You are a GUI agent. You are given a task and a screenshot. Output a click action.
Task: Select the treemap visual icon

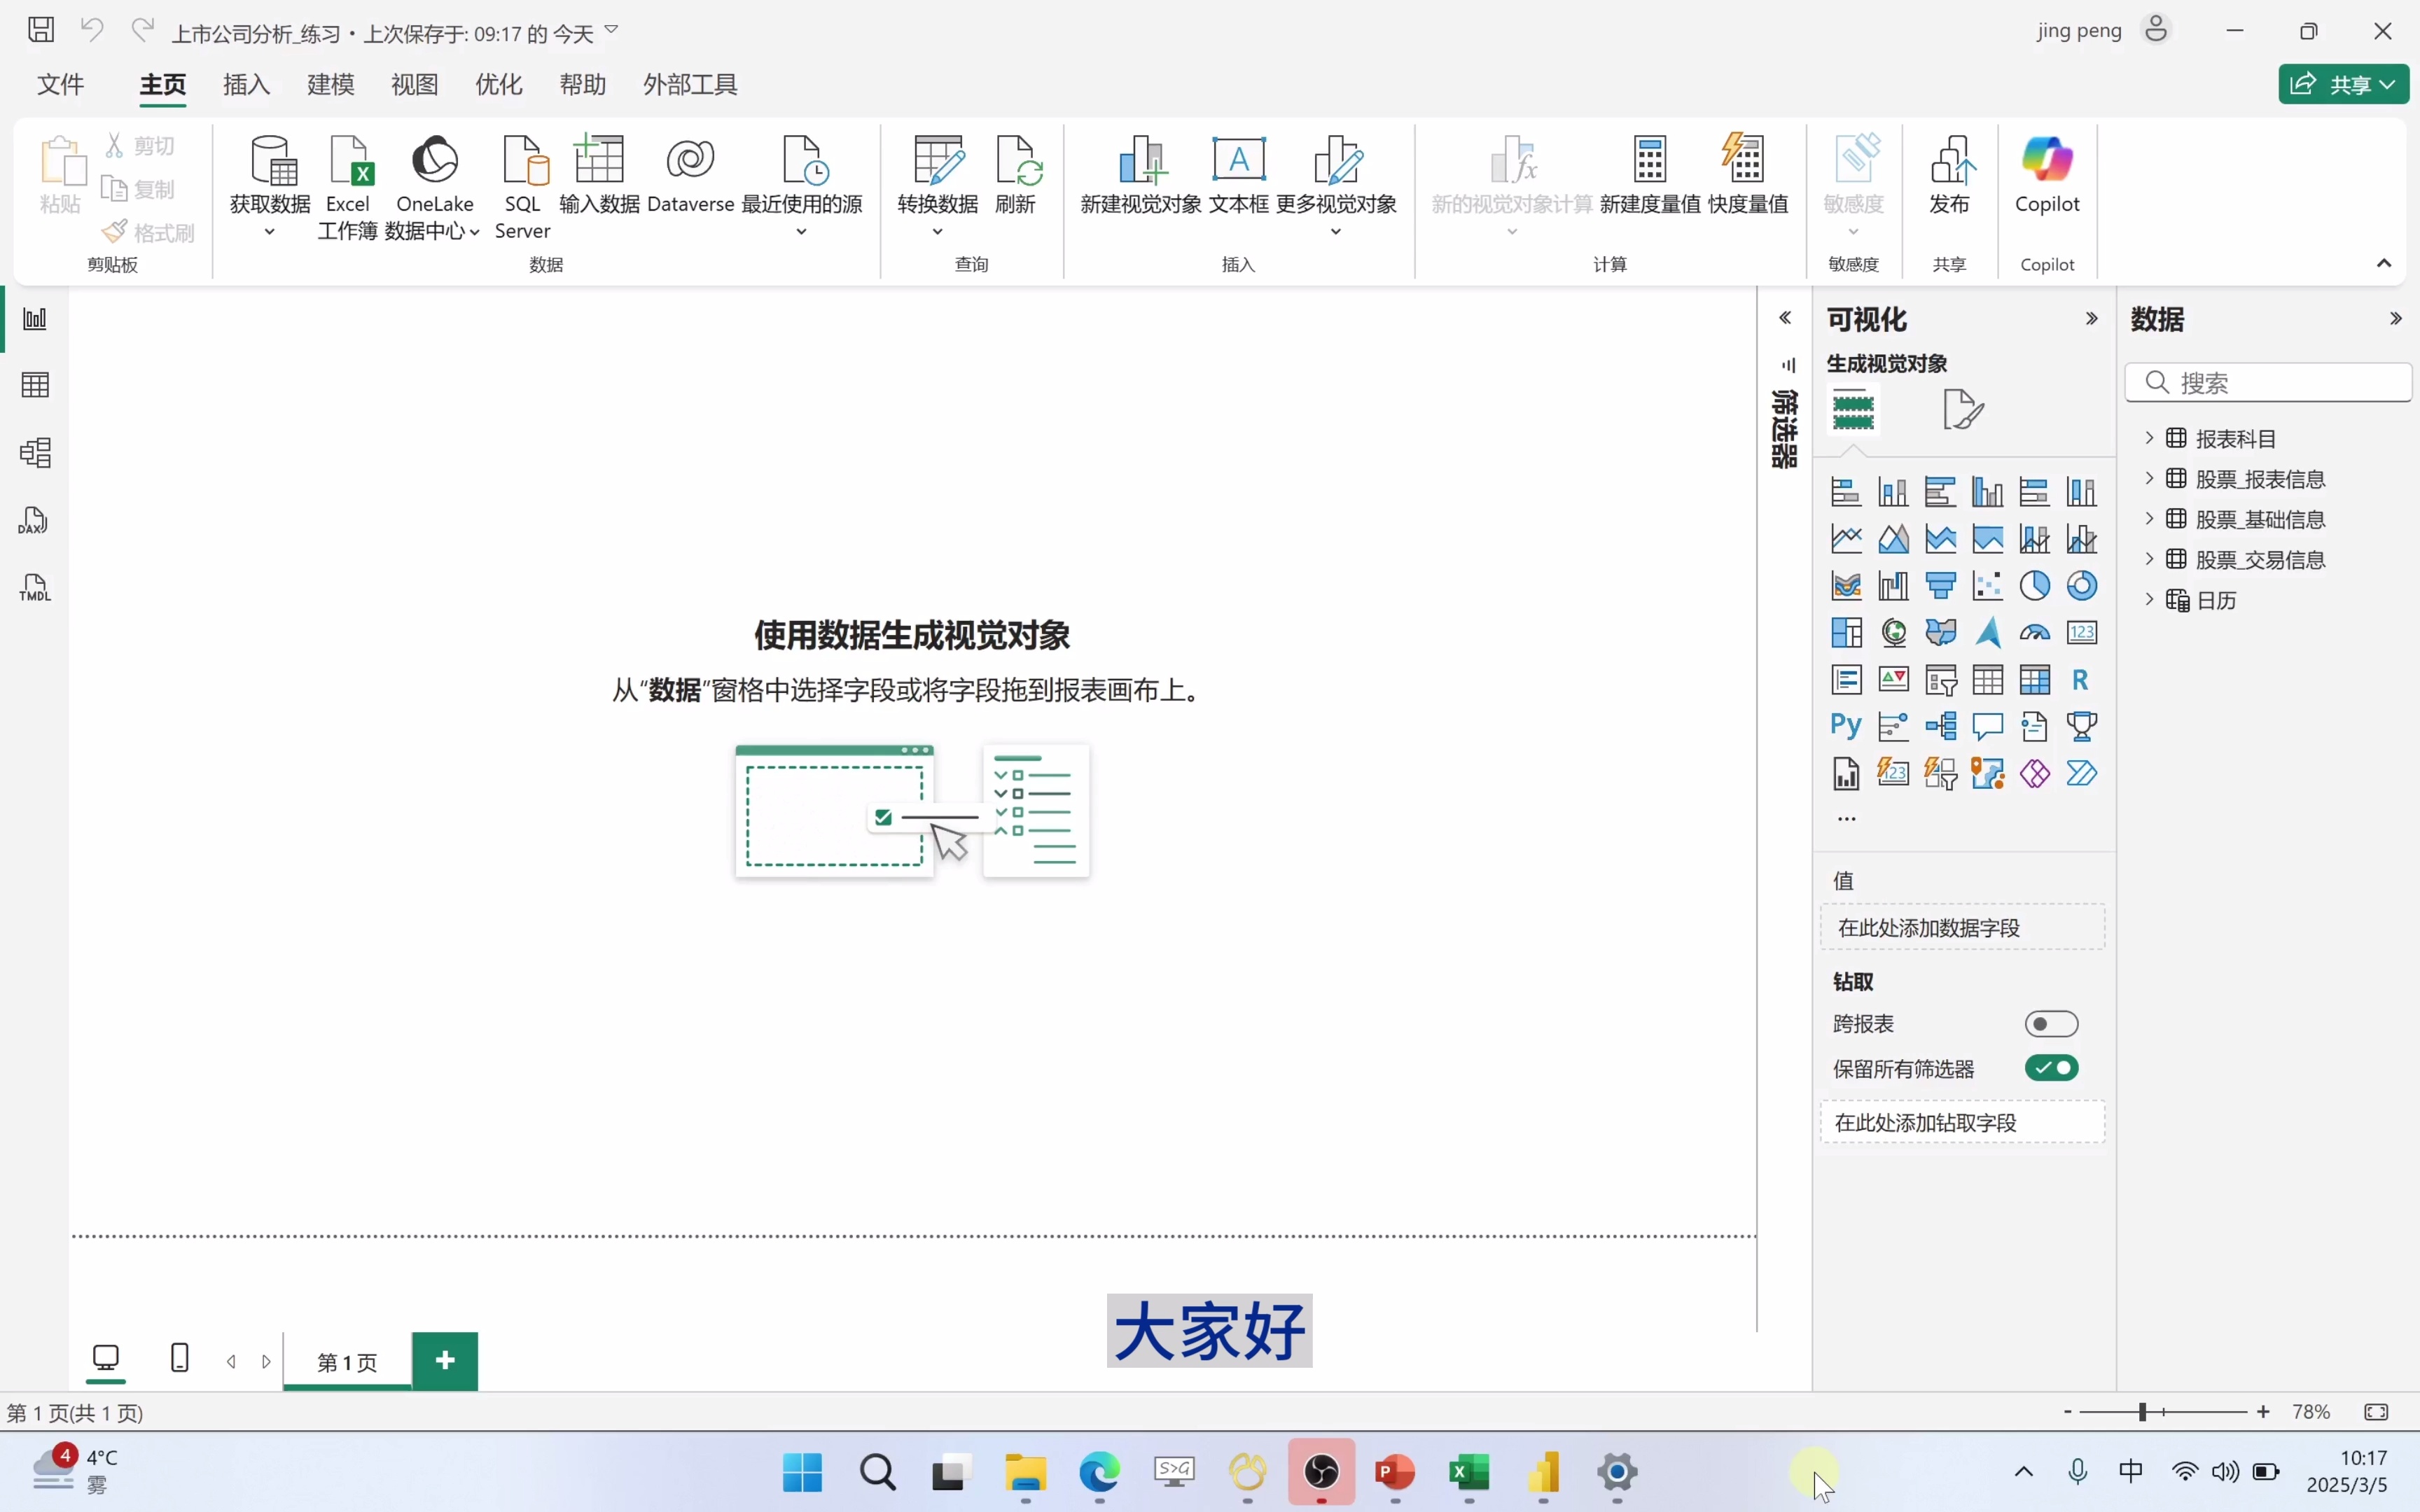[x=1846, y=633]
